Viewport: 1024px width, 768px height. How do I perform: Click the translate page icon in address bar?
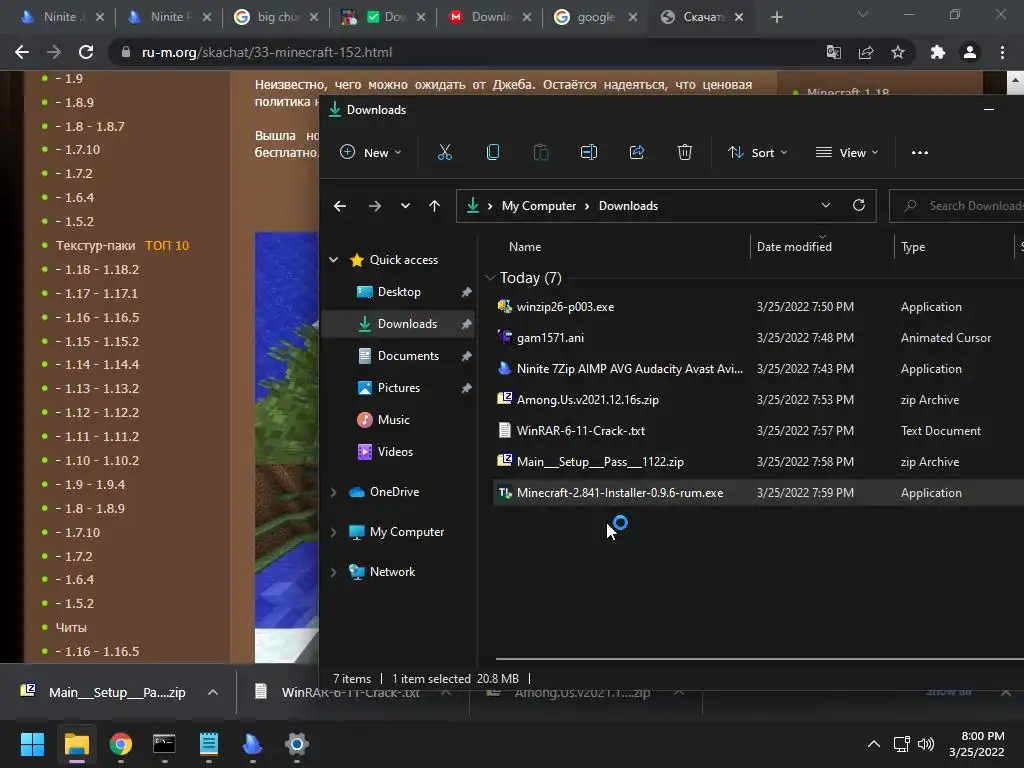coord(834,52)
